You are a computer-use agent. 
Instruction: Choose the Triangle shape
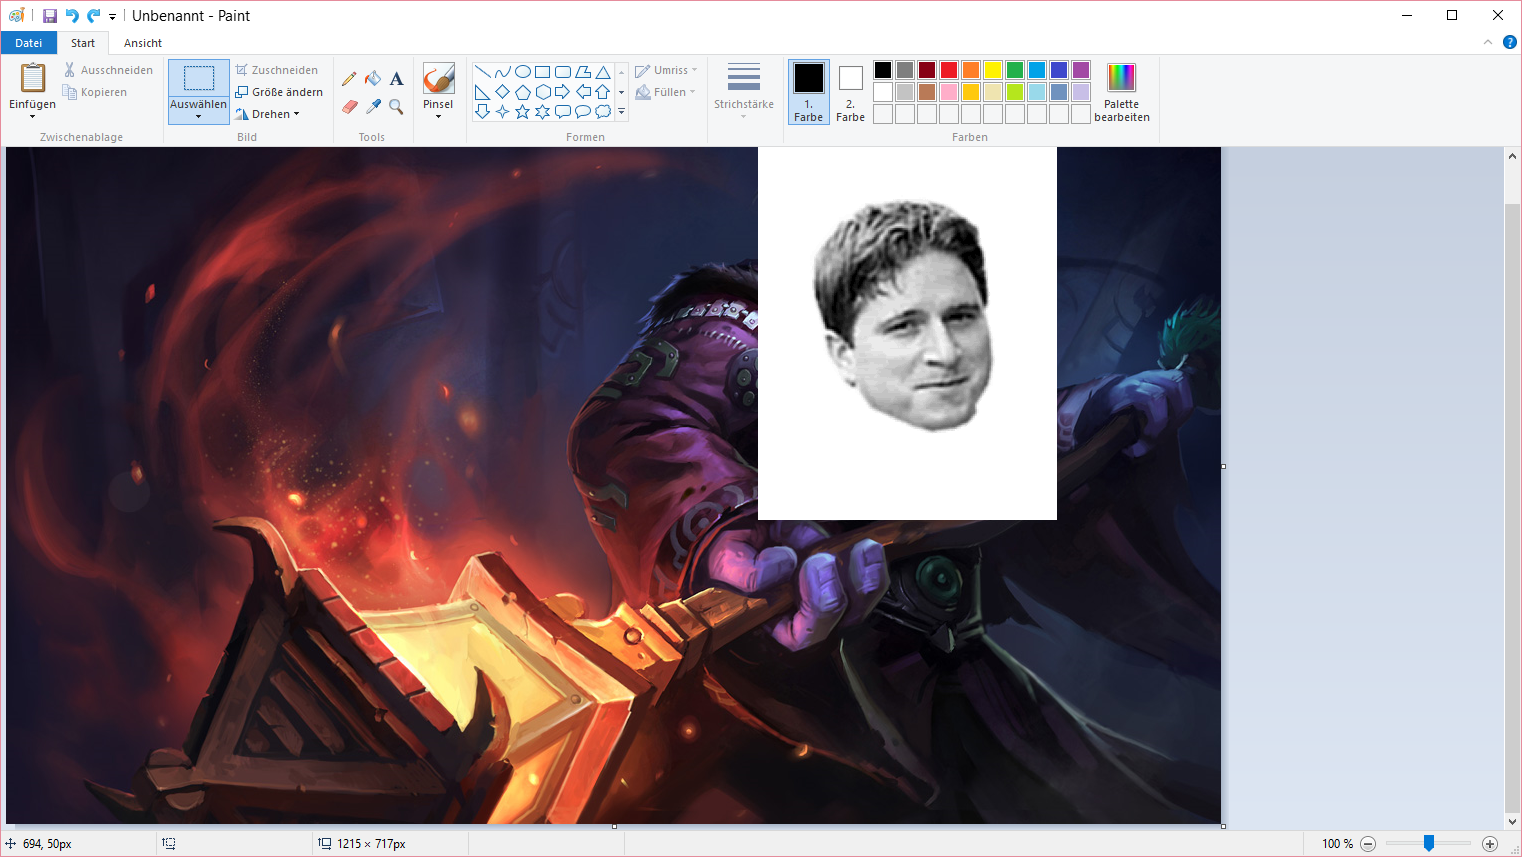tap(603, 72)
